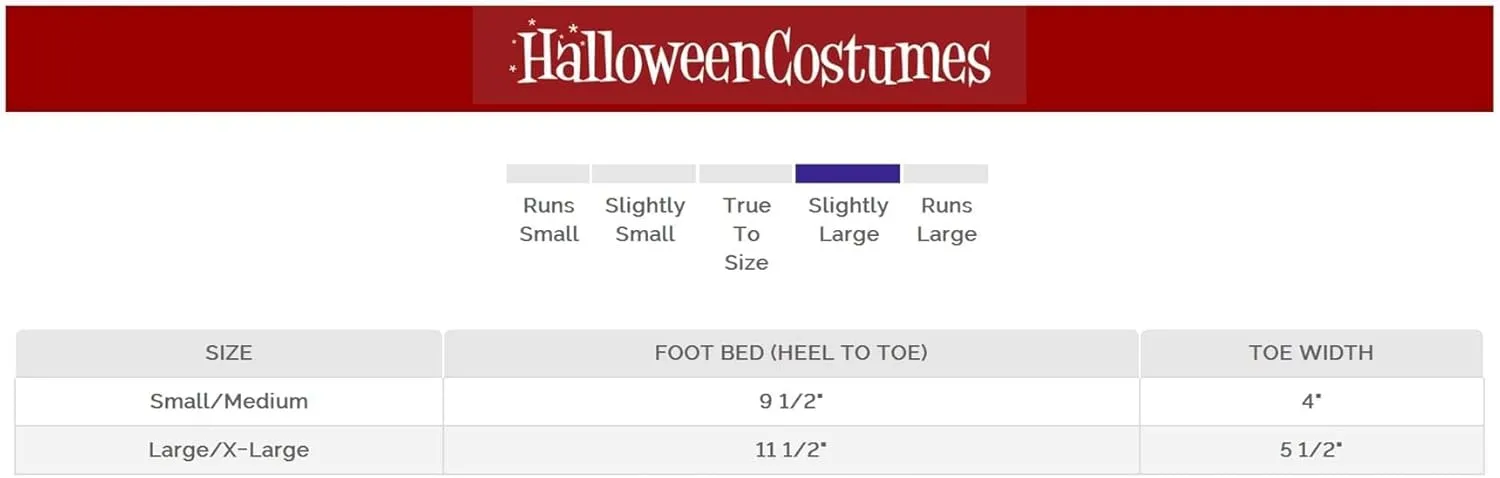Click the True To Size label
Screen dimensions: 1500x478
[x=747, y=234]
